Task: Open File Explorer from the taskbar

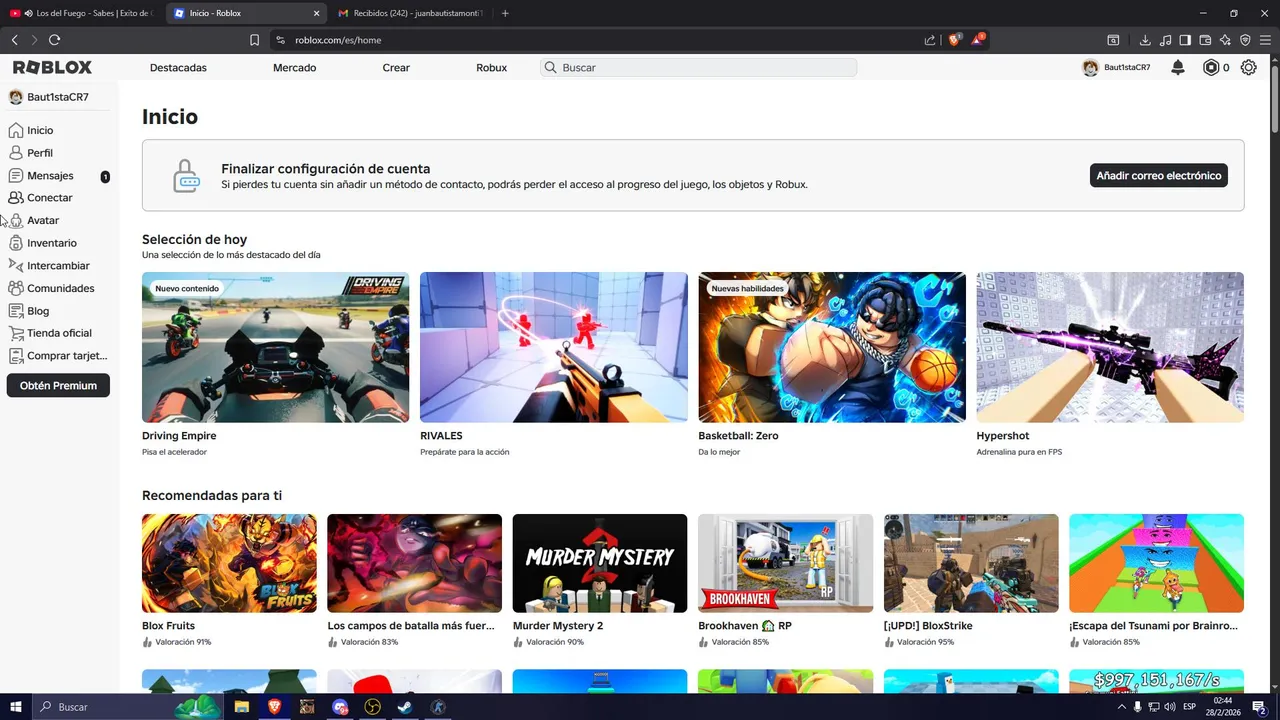Action: [x=242, y=707]
